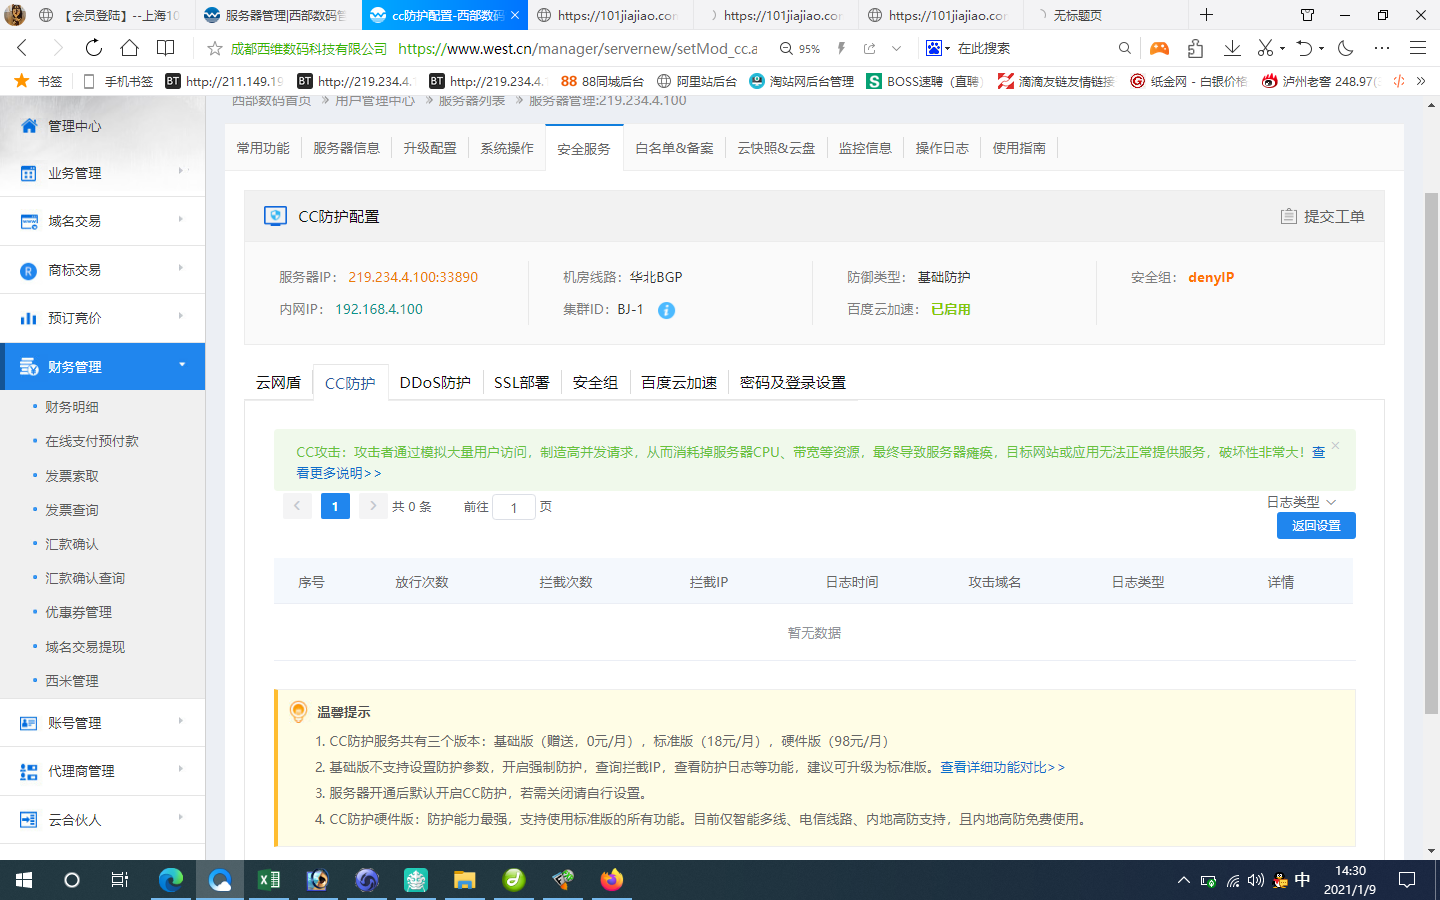Click the info icon next to 集群ID BJ-1

pos(666,310)
